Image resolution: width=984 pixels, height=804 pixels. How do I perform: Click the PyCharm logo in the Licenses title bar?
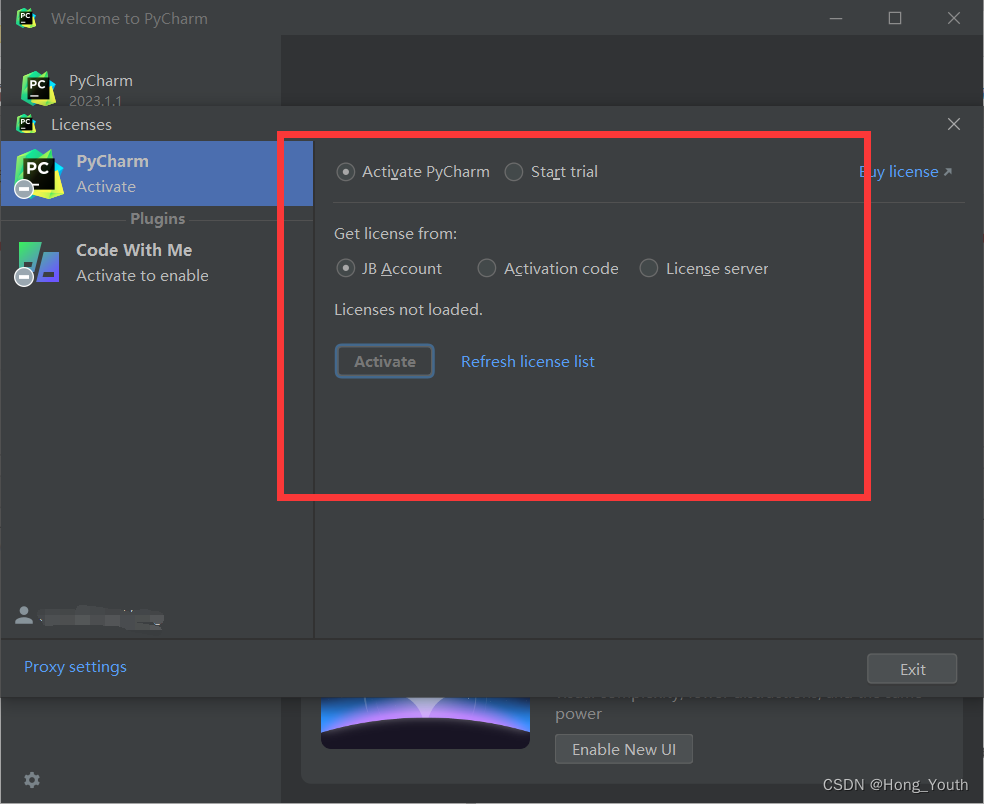click(26, 124)
